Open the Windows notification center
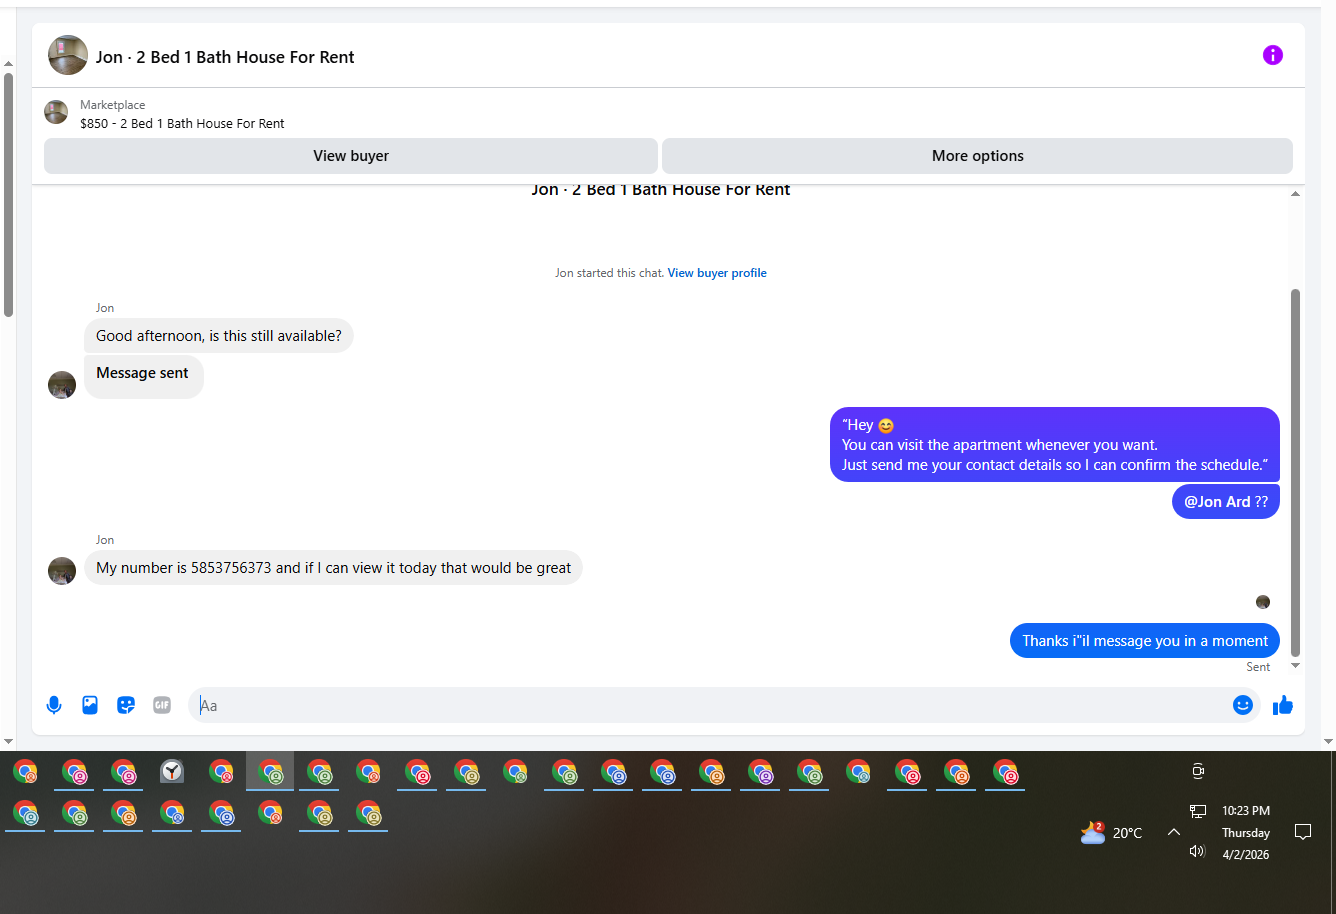Screen dimensions: 1336x914 click(x=1303, y=832)
